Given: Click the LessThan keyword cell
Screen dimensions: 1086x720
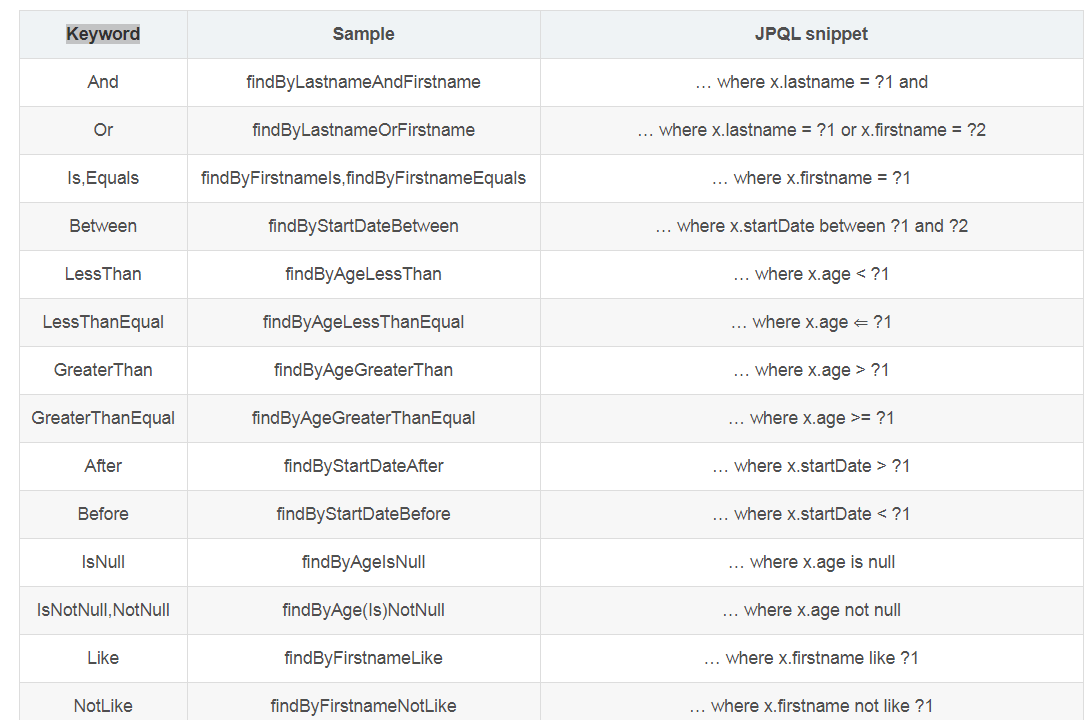Looking at the screenshot, I should 103,274.
